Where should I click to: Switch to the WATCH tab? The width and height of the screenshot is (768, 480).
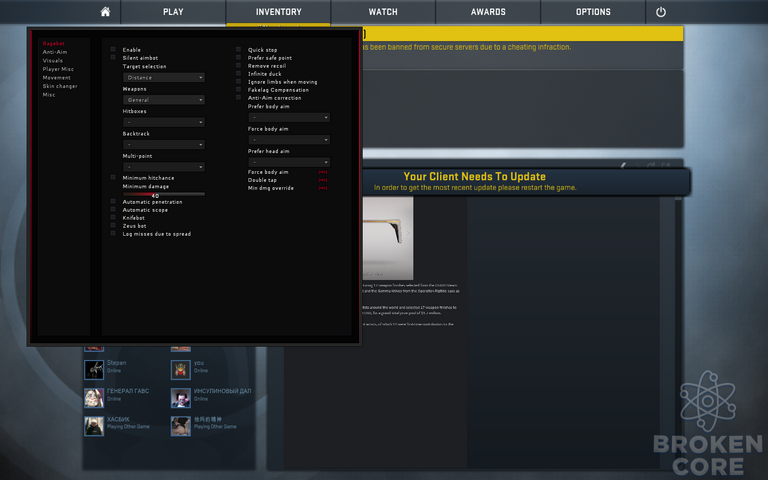tap(383, 12)
